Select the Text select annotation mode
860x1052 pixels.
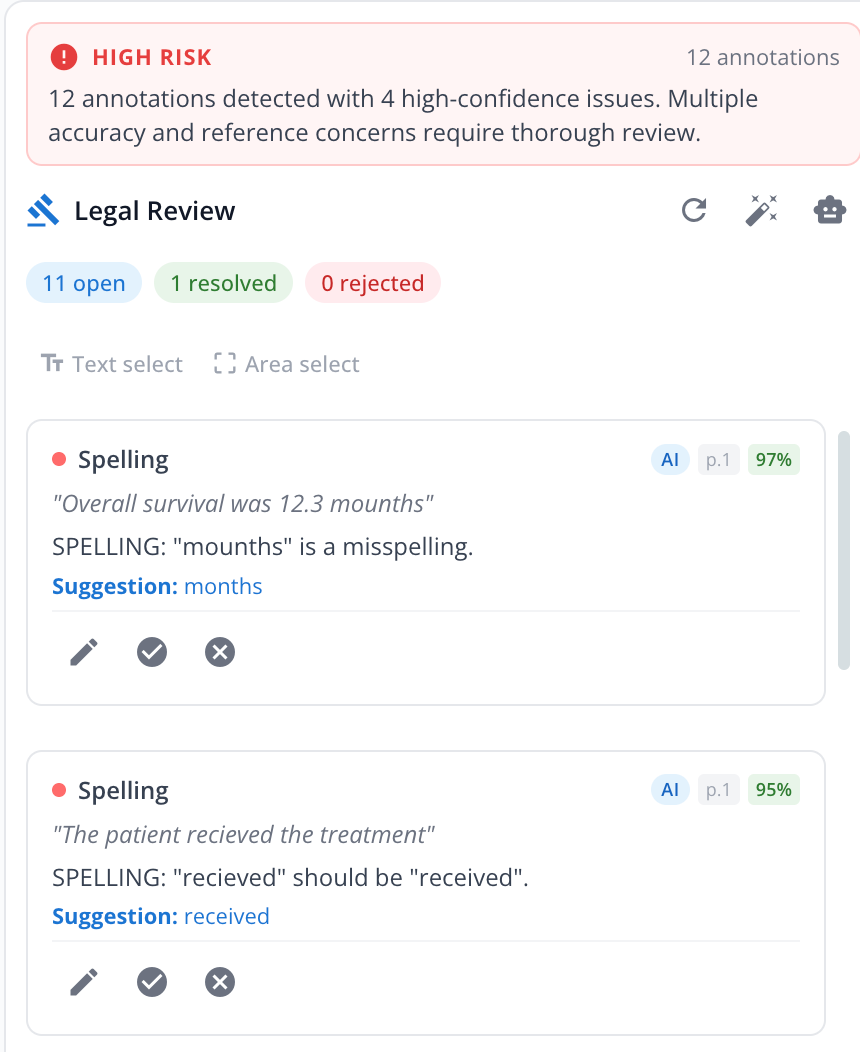(x=111, y=364)
